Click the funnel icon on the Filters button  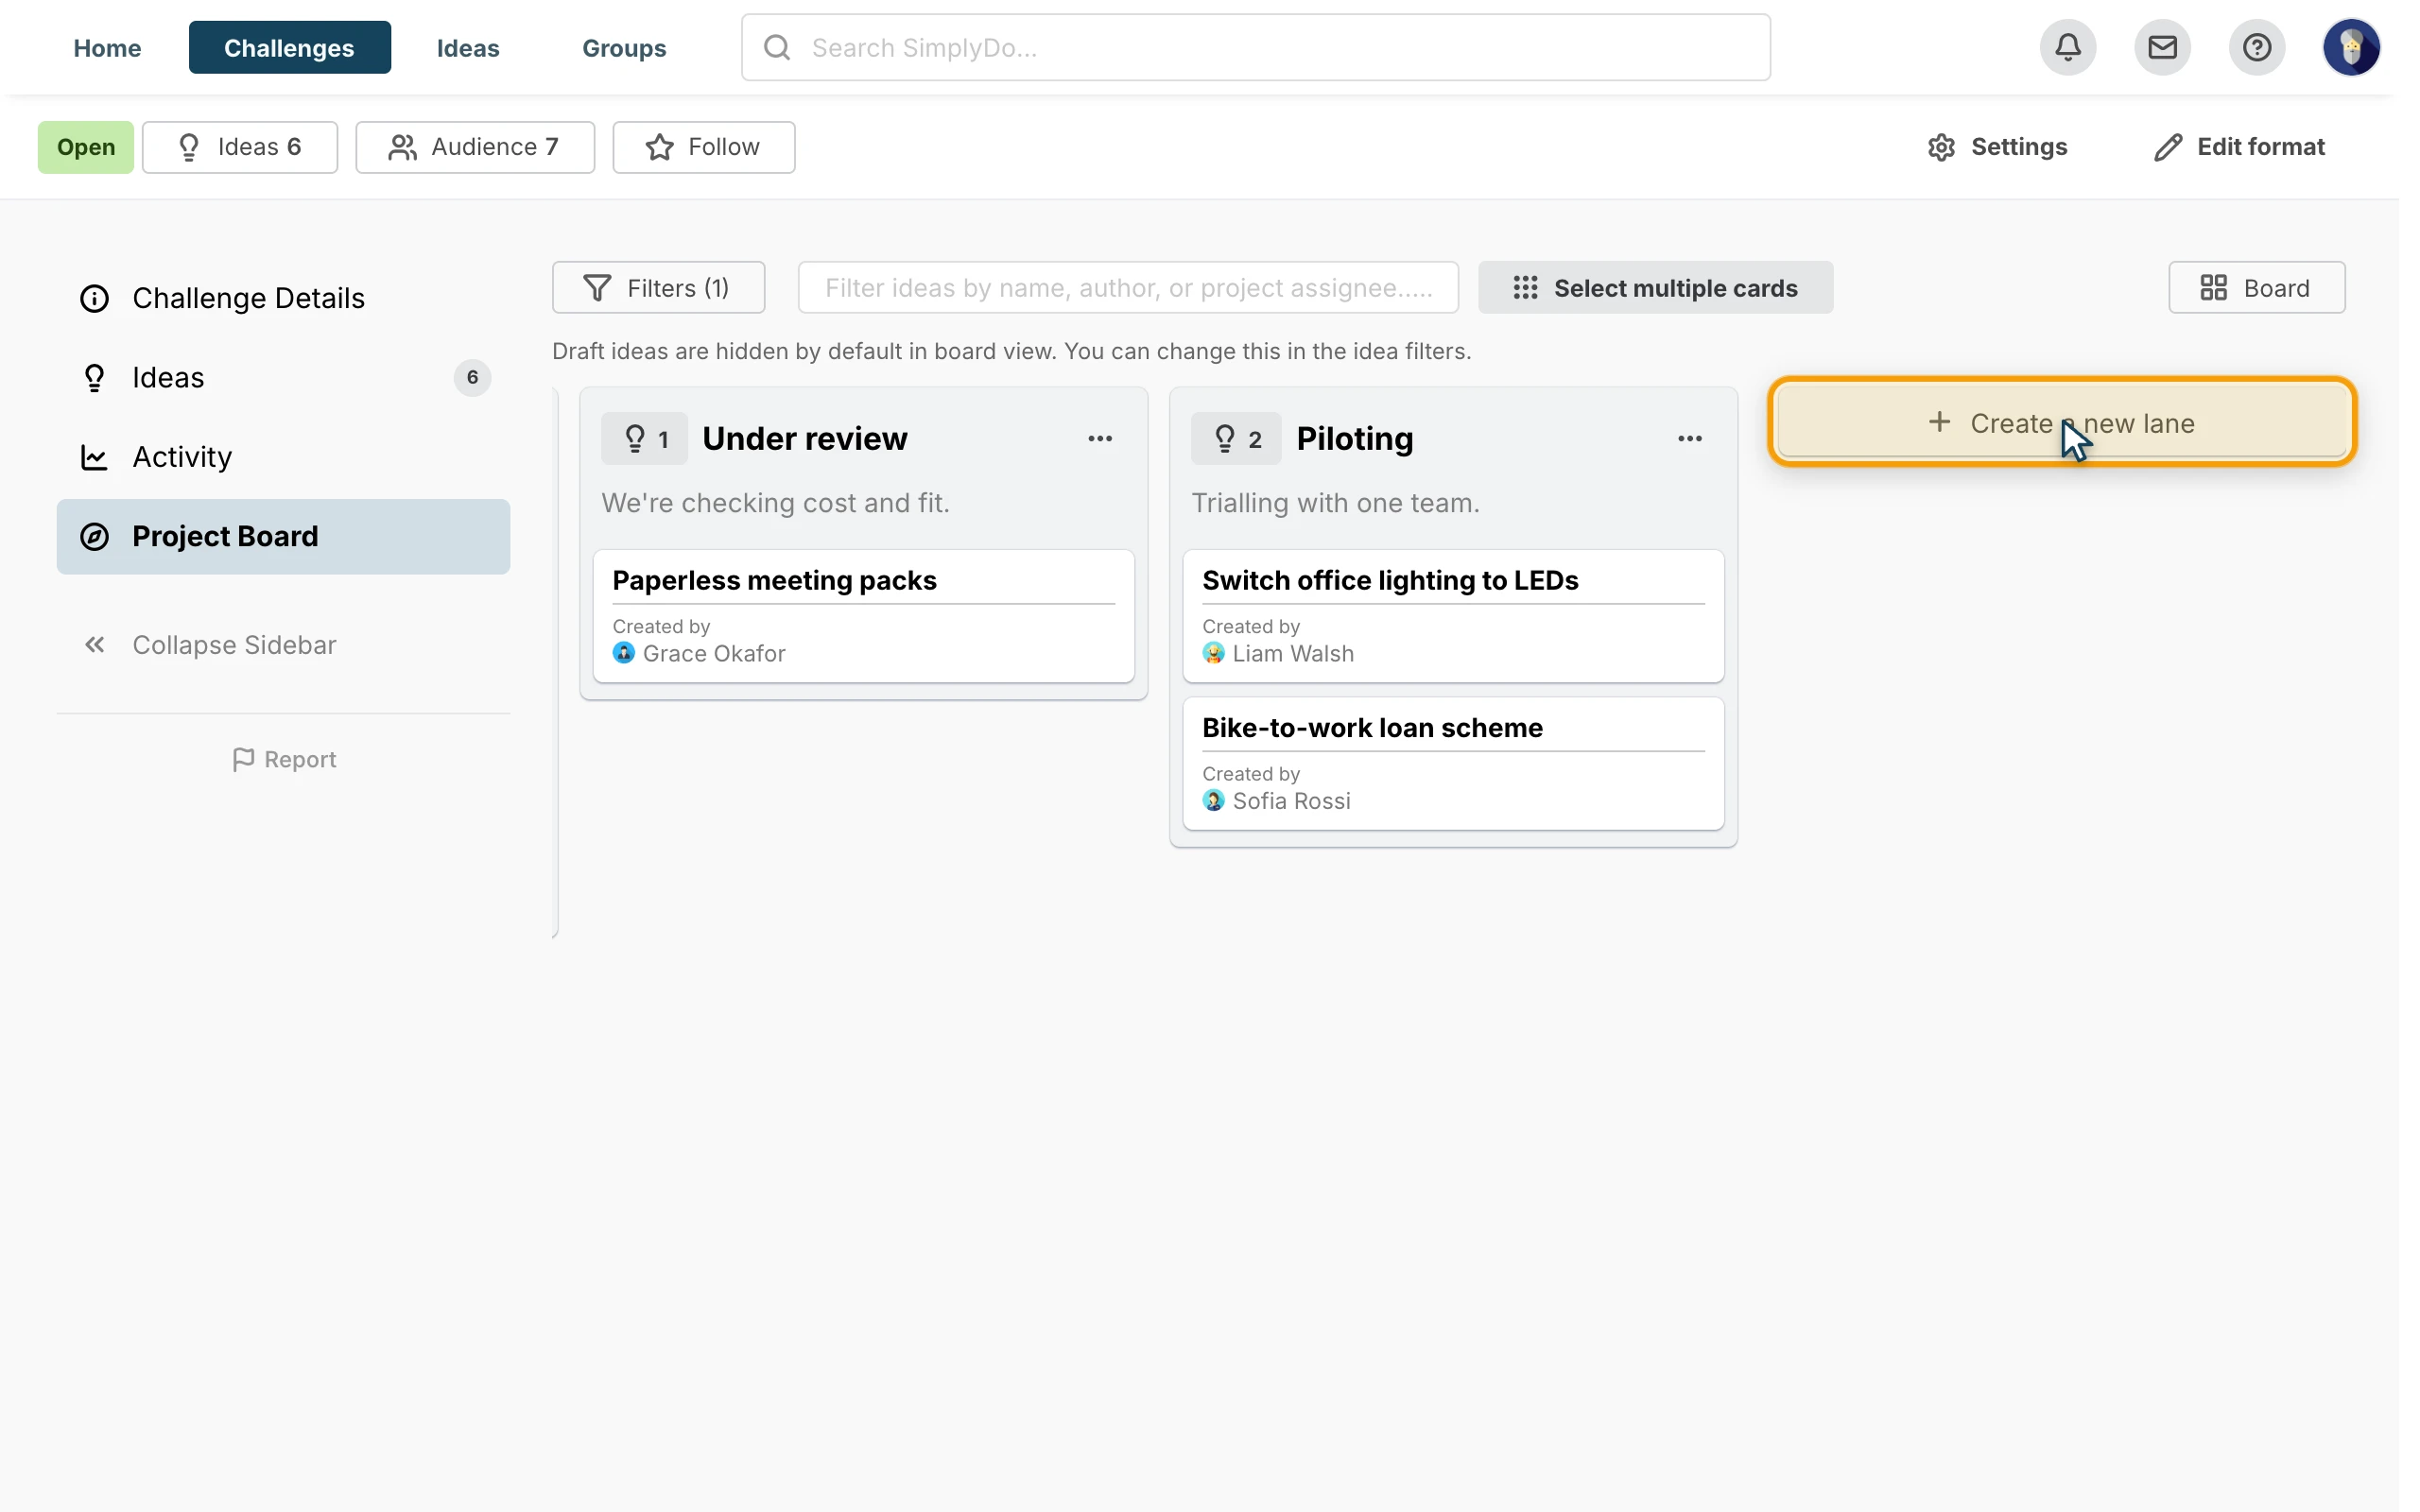pyautogui.click(x=597, y=288)
